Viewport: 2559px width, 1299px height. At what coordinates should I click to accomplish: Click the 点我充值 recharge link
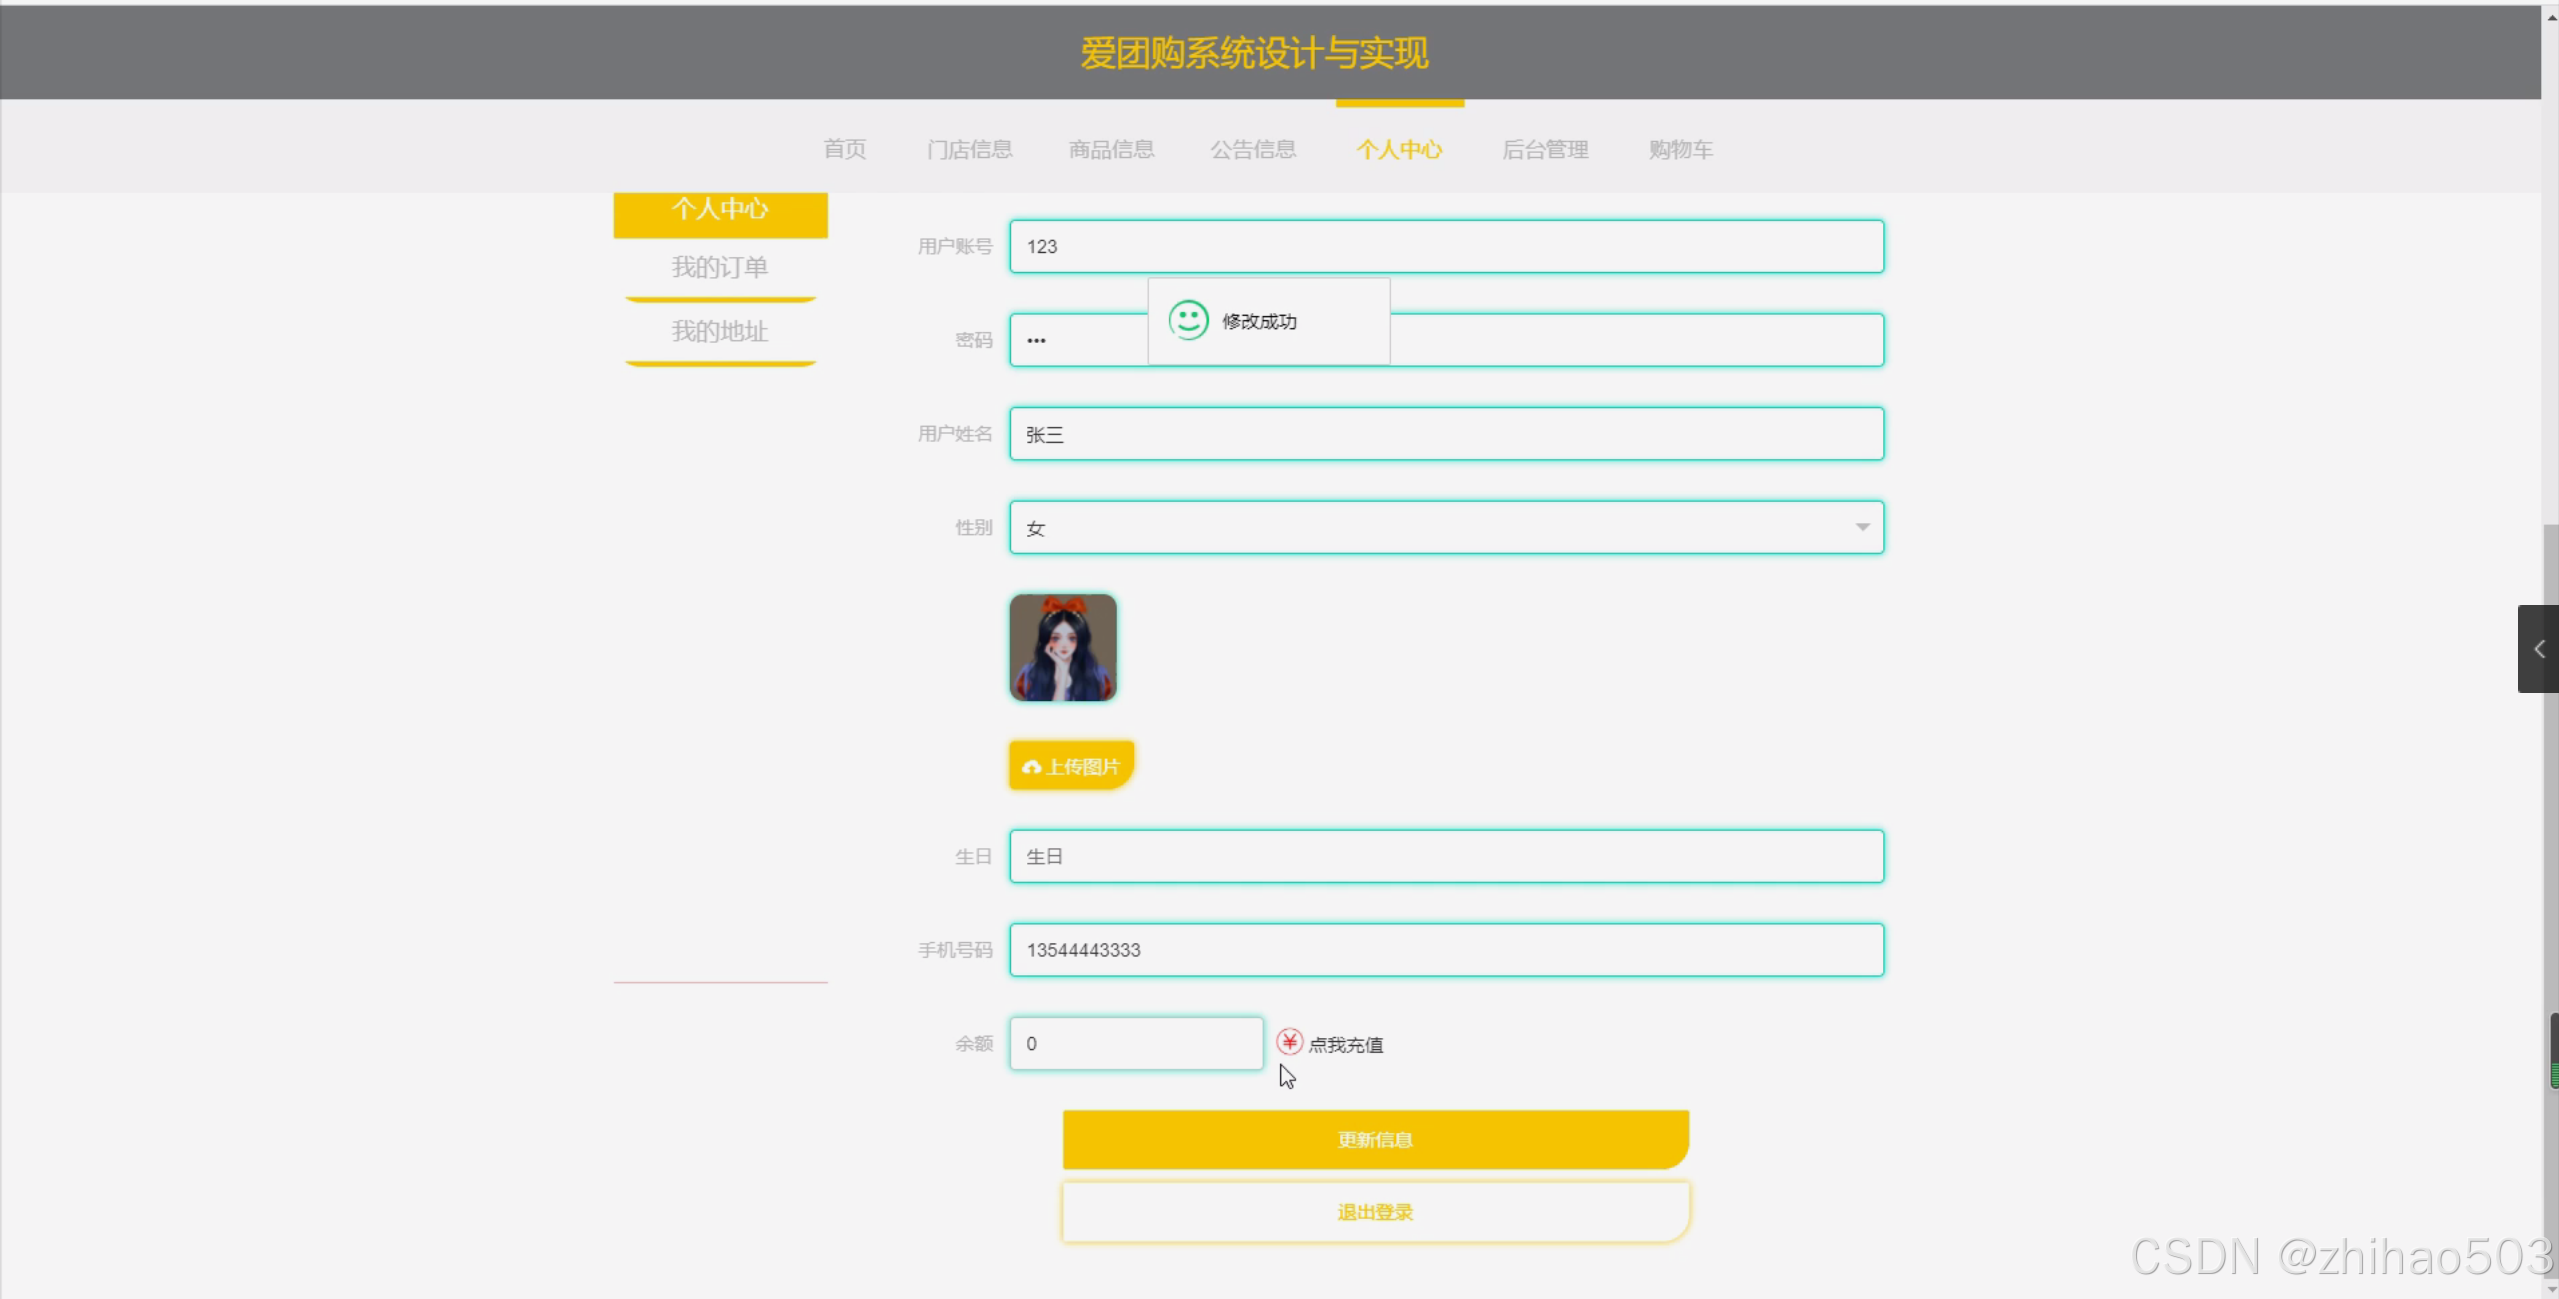[1345, 1044]
